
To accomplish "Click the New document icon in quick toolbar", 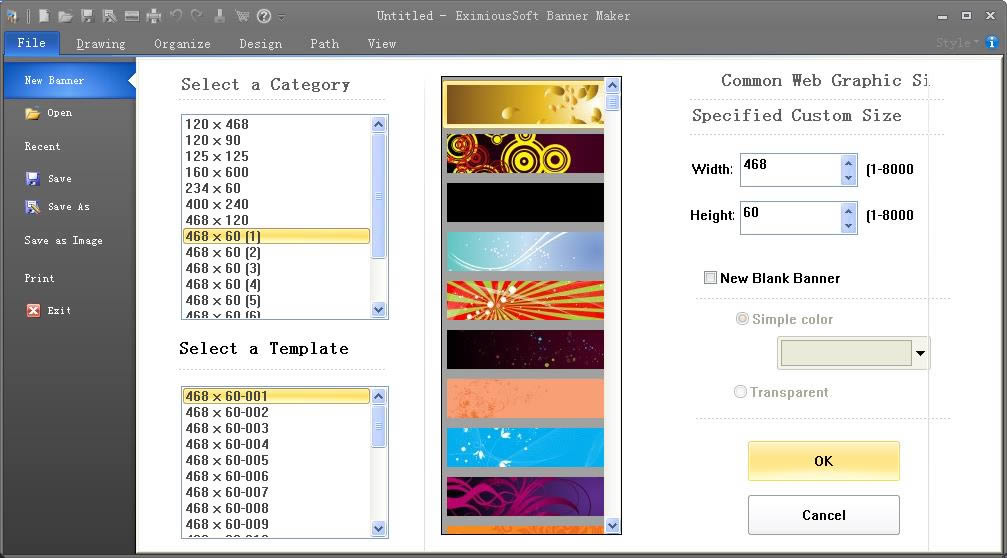I will (x=44, y=16).
